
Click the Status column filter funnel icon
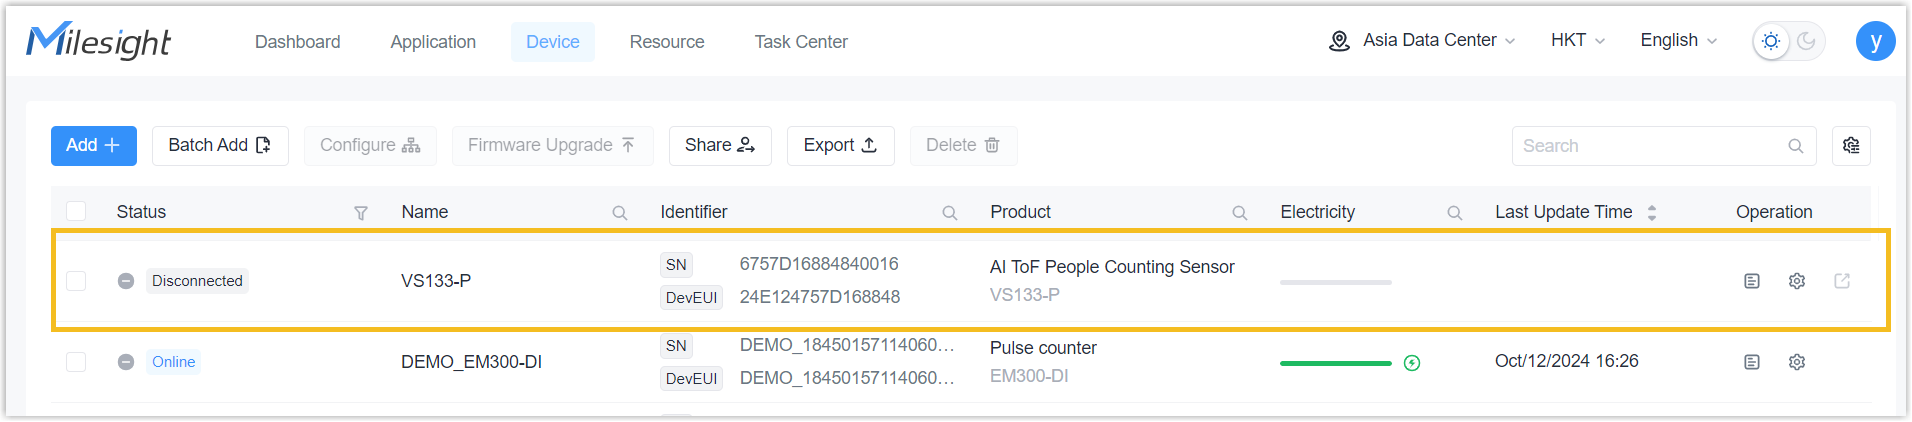point(361,213)
